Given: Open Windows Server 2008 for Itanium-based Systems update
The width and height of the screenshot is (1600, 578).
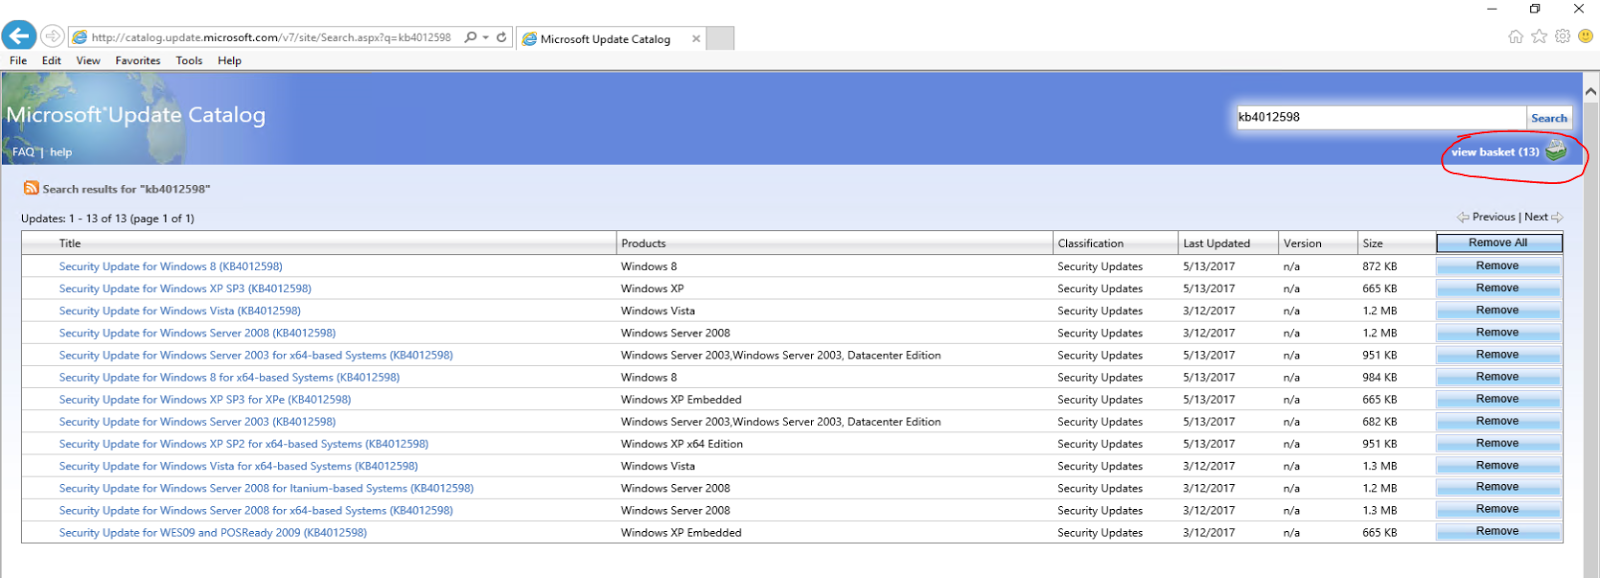Looking at the screenshot, I should click(266, 488).
